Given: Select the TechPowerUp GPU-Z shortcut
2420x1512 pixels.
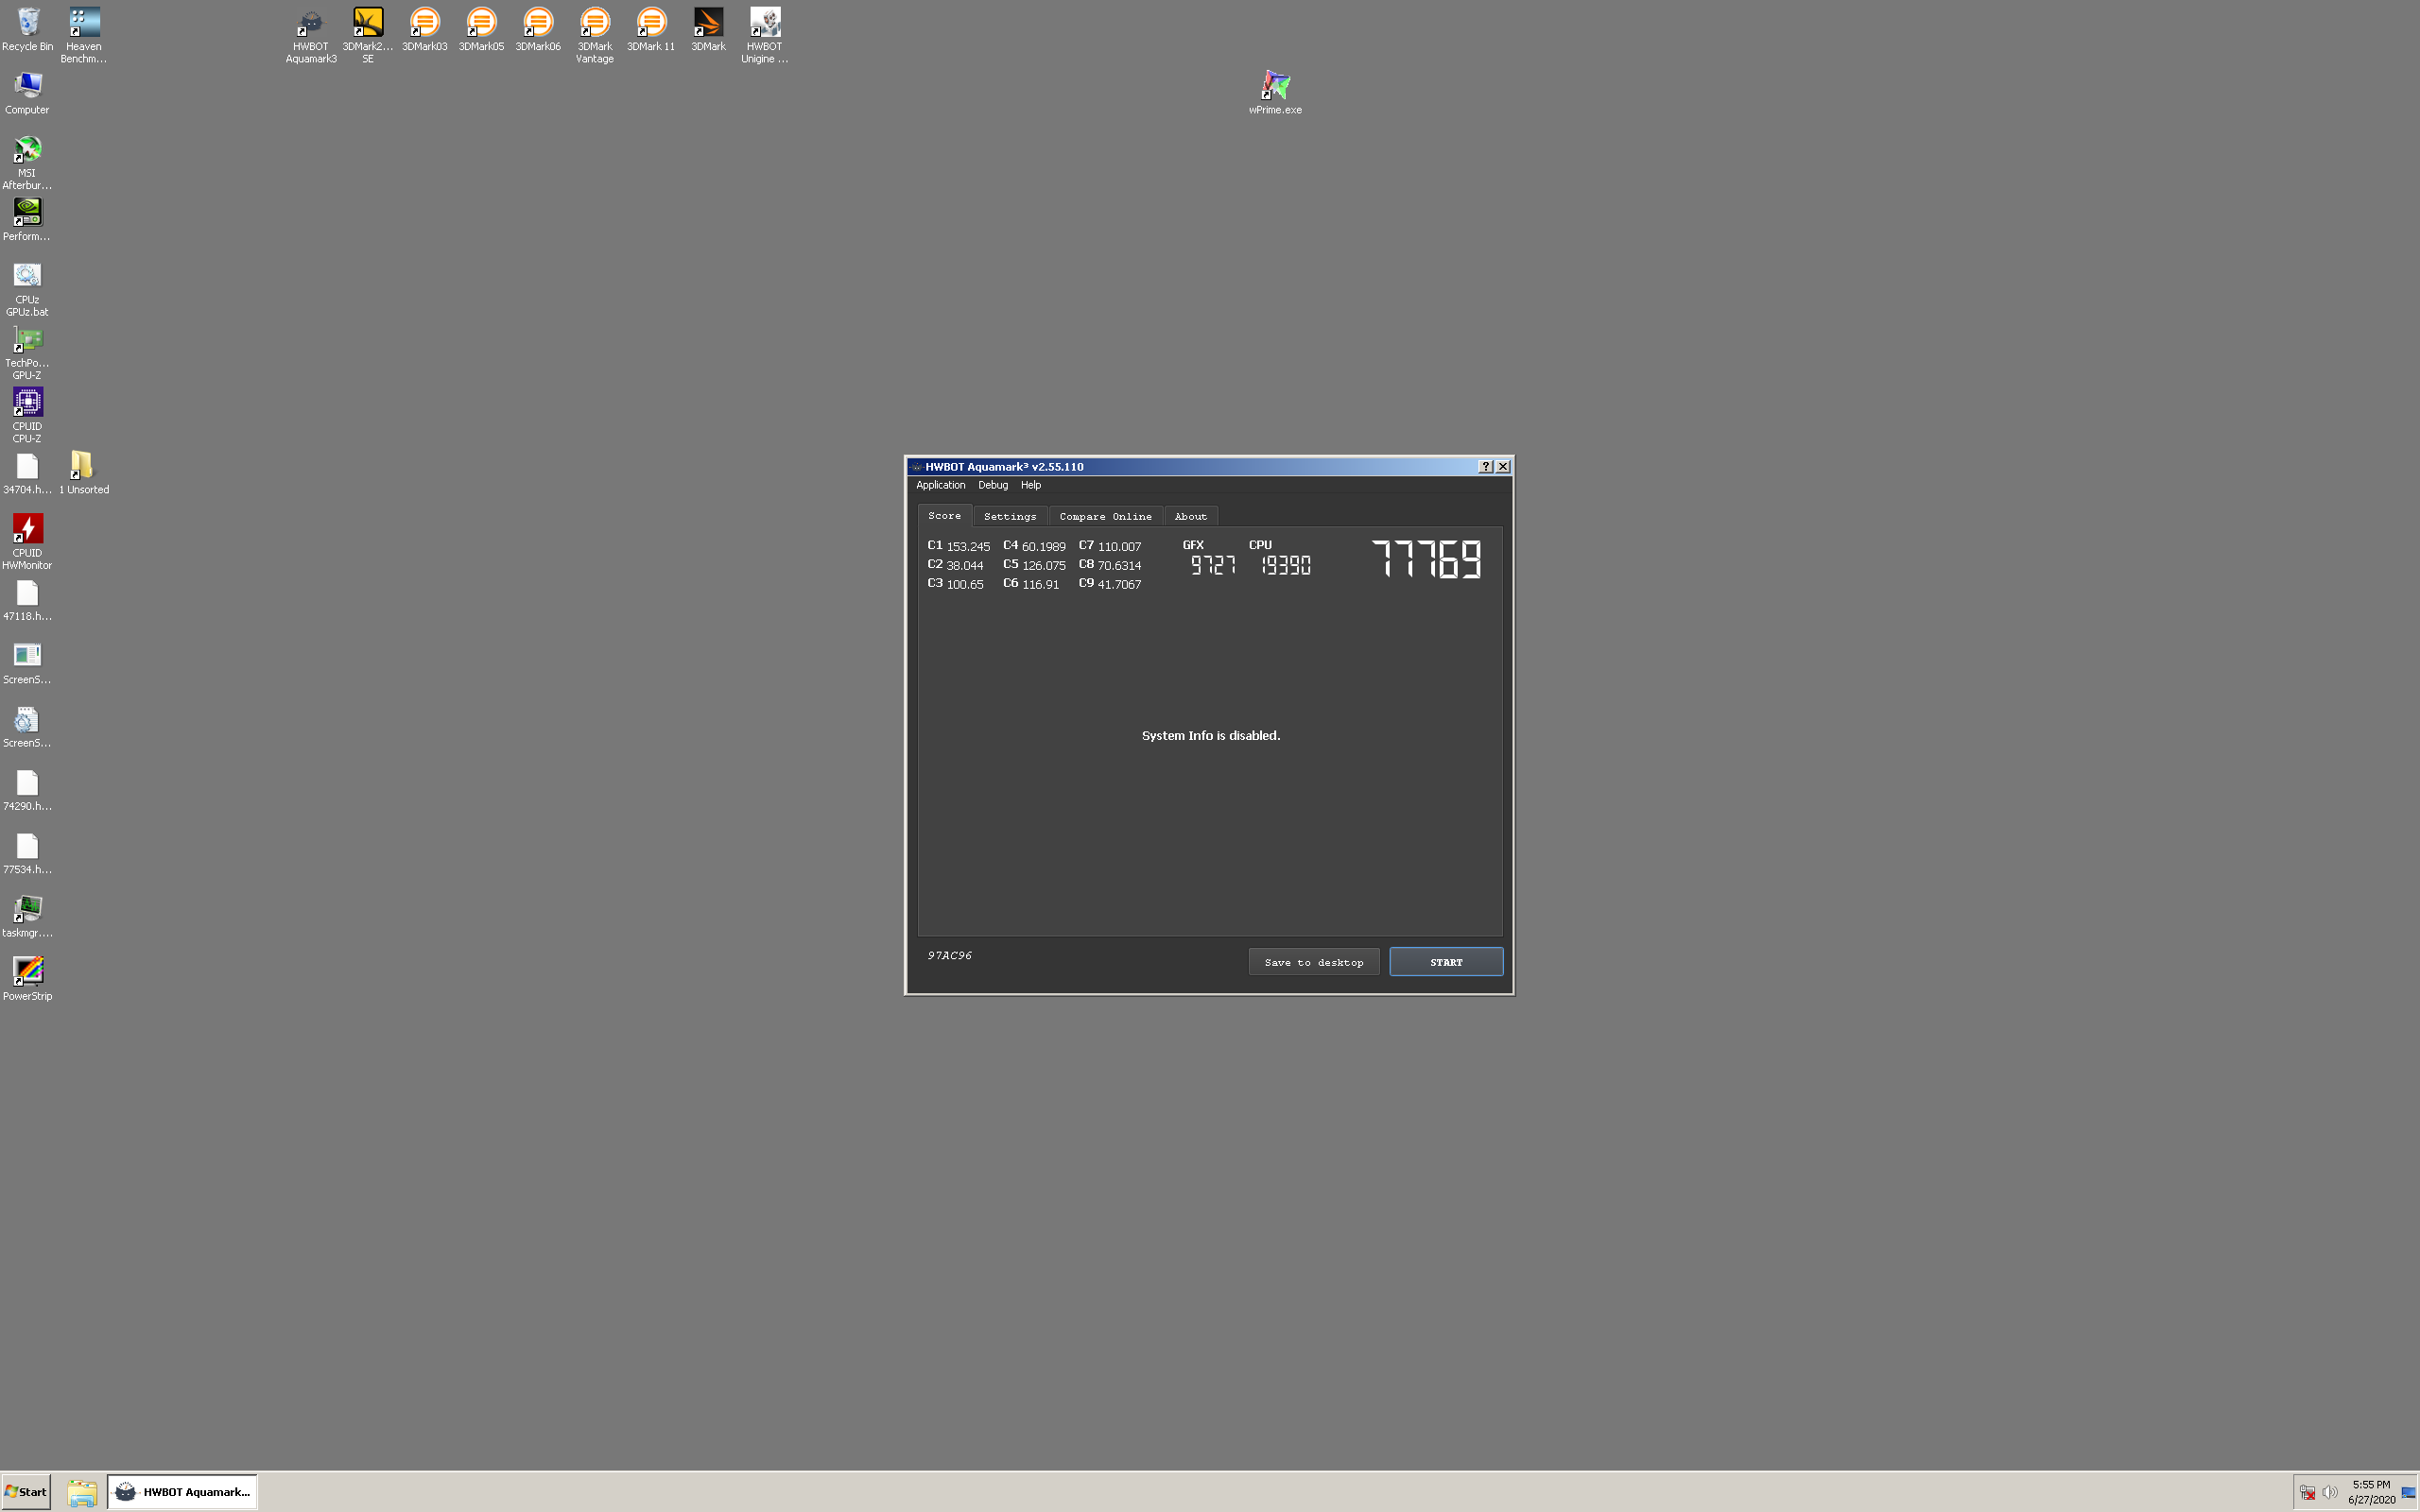Looking at the screenshot, I should point(27,352).
